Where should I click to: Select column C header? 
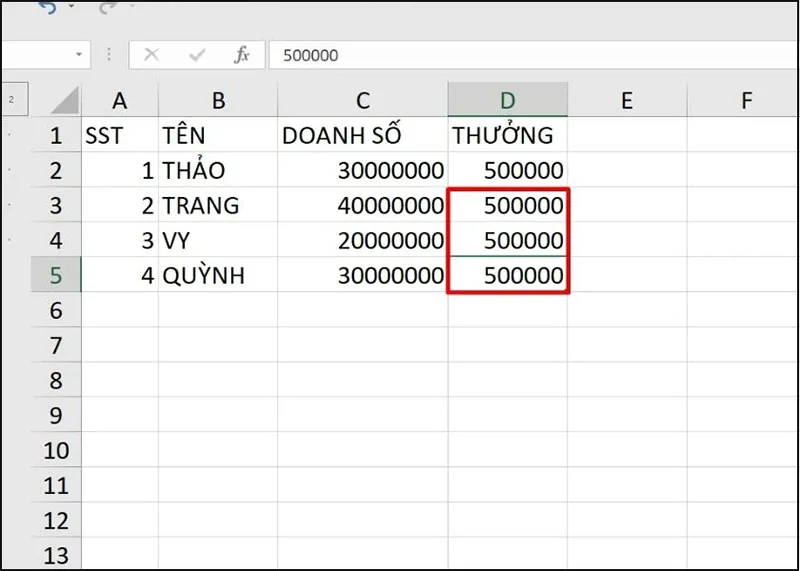click(x=363, y=100)
